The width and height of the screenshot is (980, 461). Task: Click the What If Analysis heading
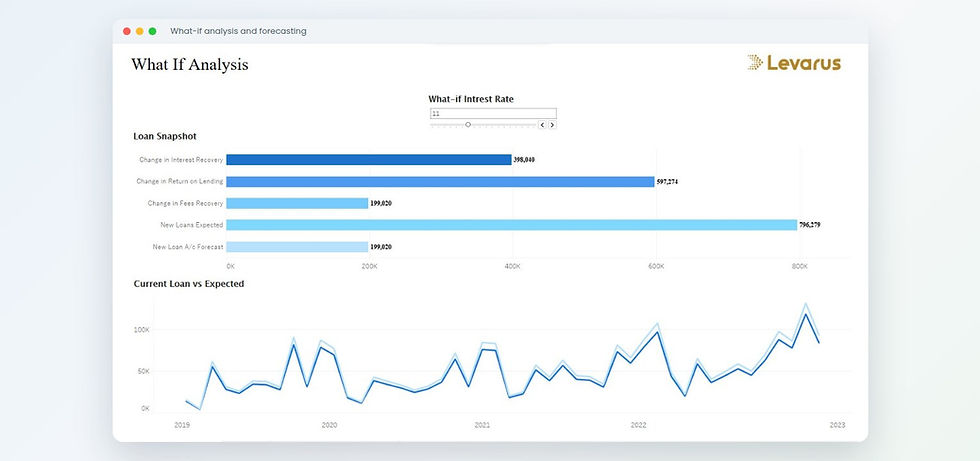189,64
